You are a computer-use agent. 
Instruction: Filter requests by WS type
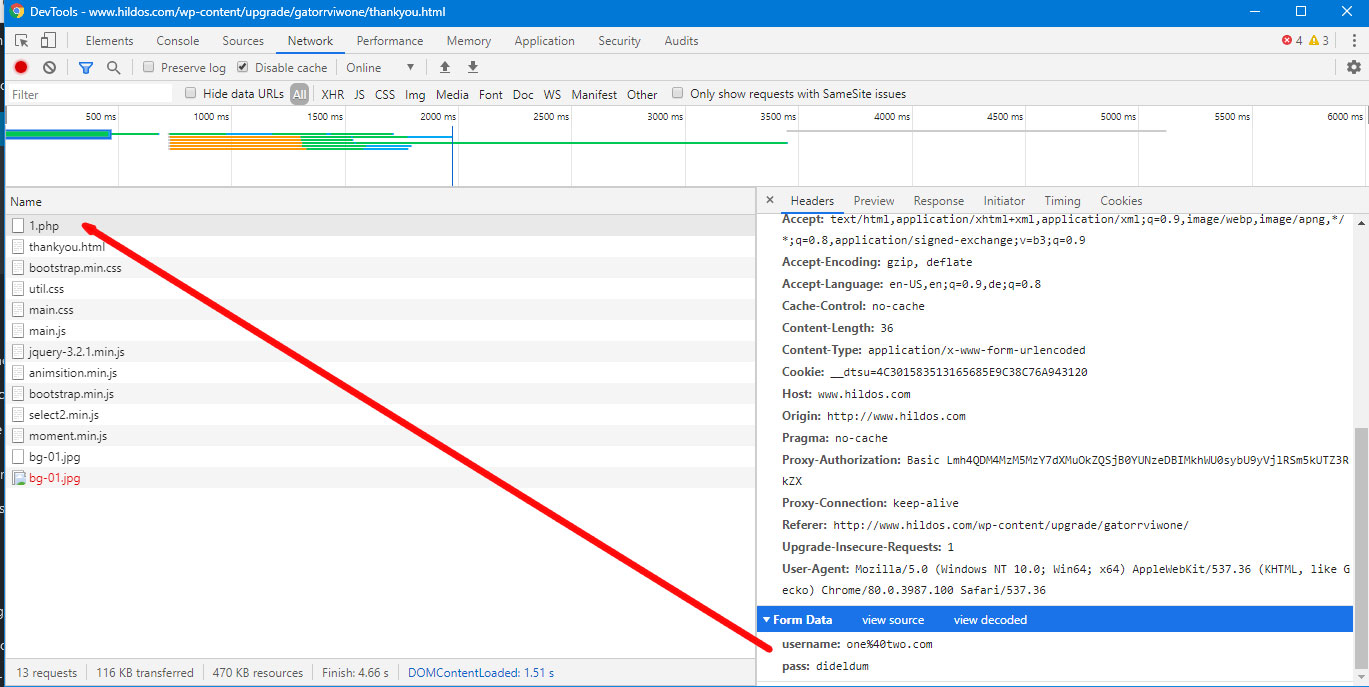pyautogui.click(x=552, y=94)
